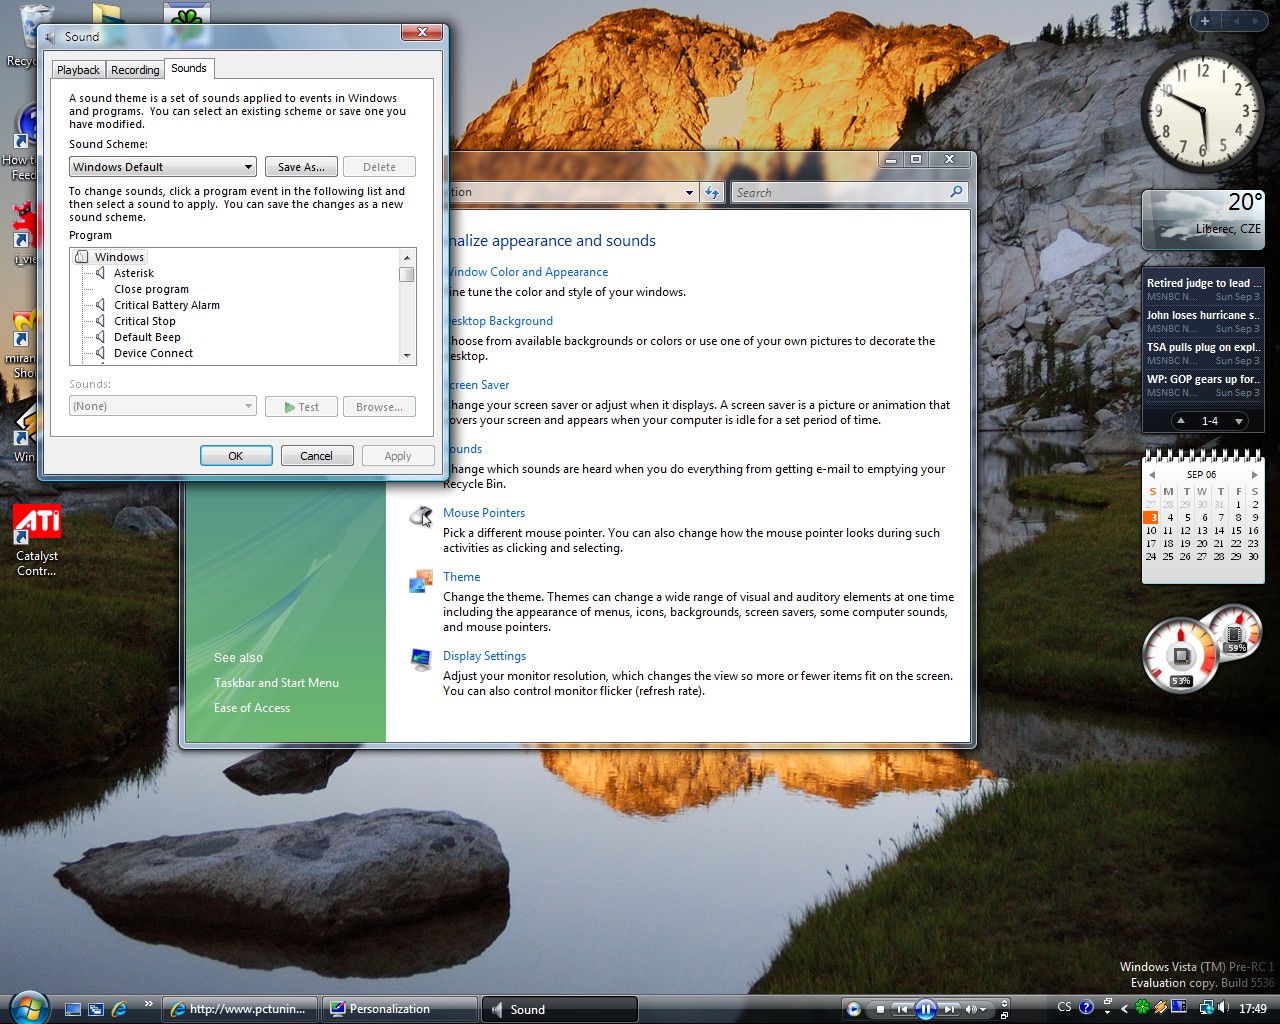Click the Browse button
The width and height of the screenshot is (1280, 1024).
point(379,407)
